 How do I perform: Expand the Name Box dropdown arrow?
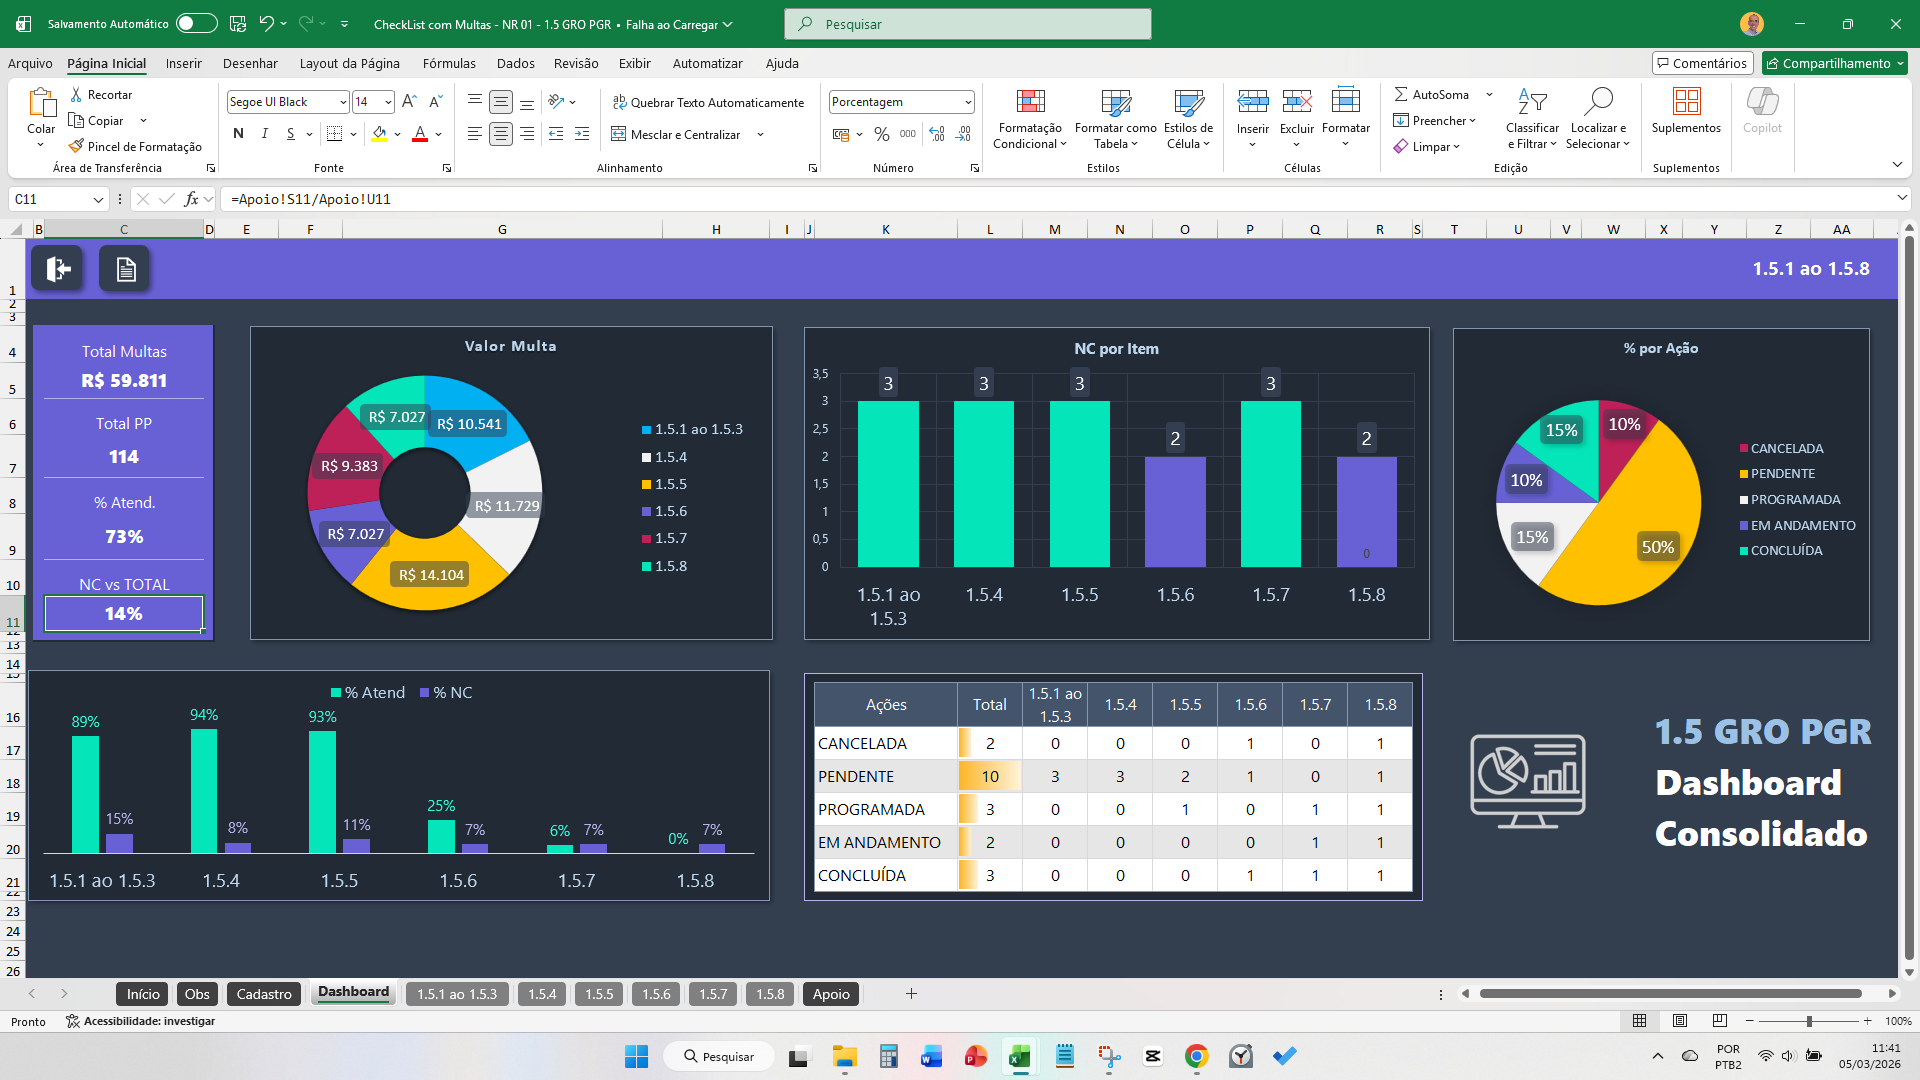click(98, 199)
